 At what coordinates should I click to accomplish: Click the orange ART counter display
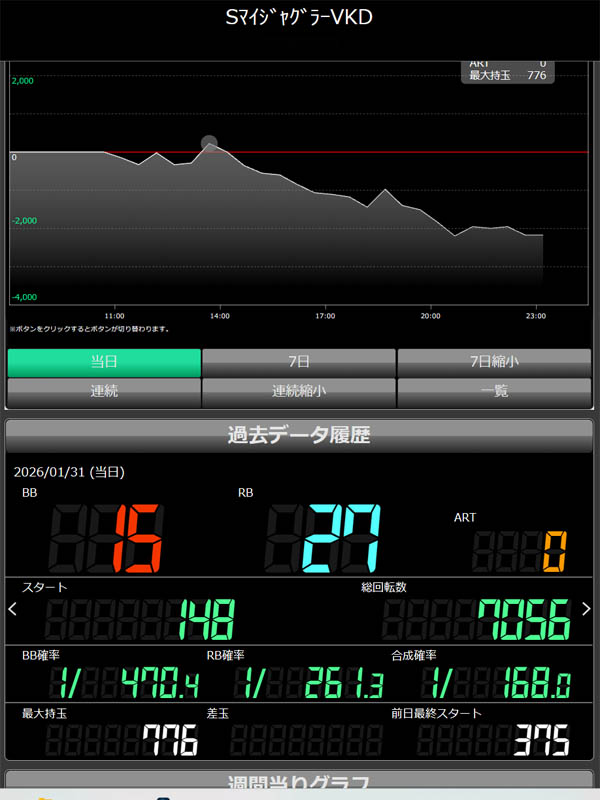(x=555, y=550)
